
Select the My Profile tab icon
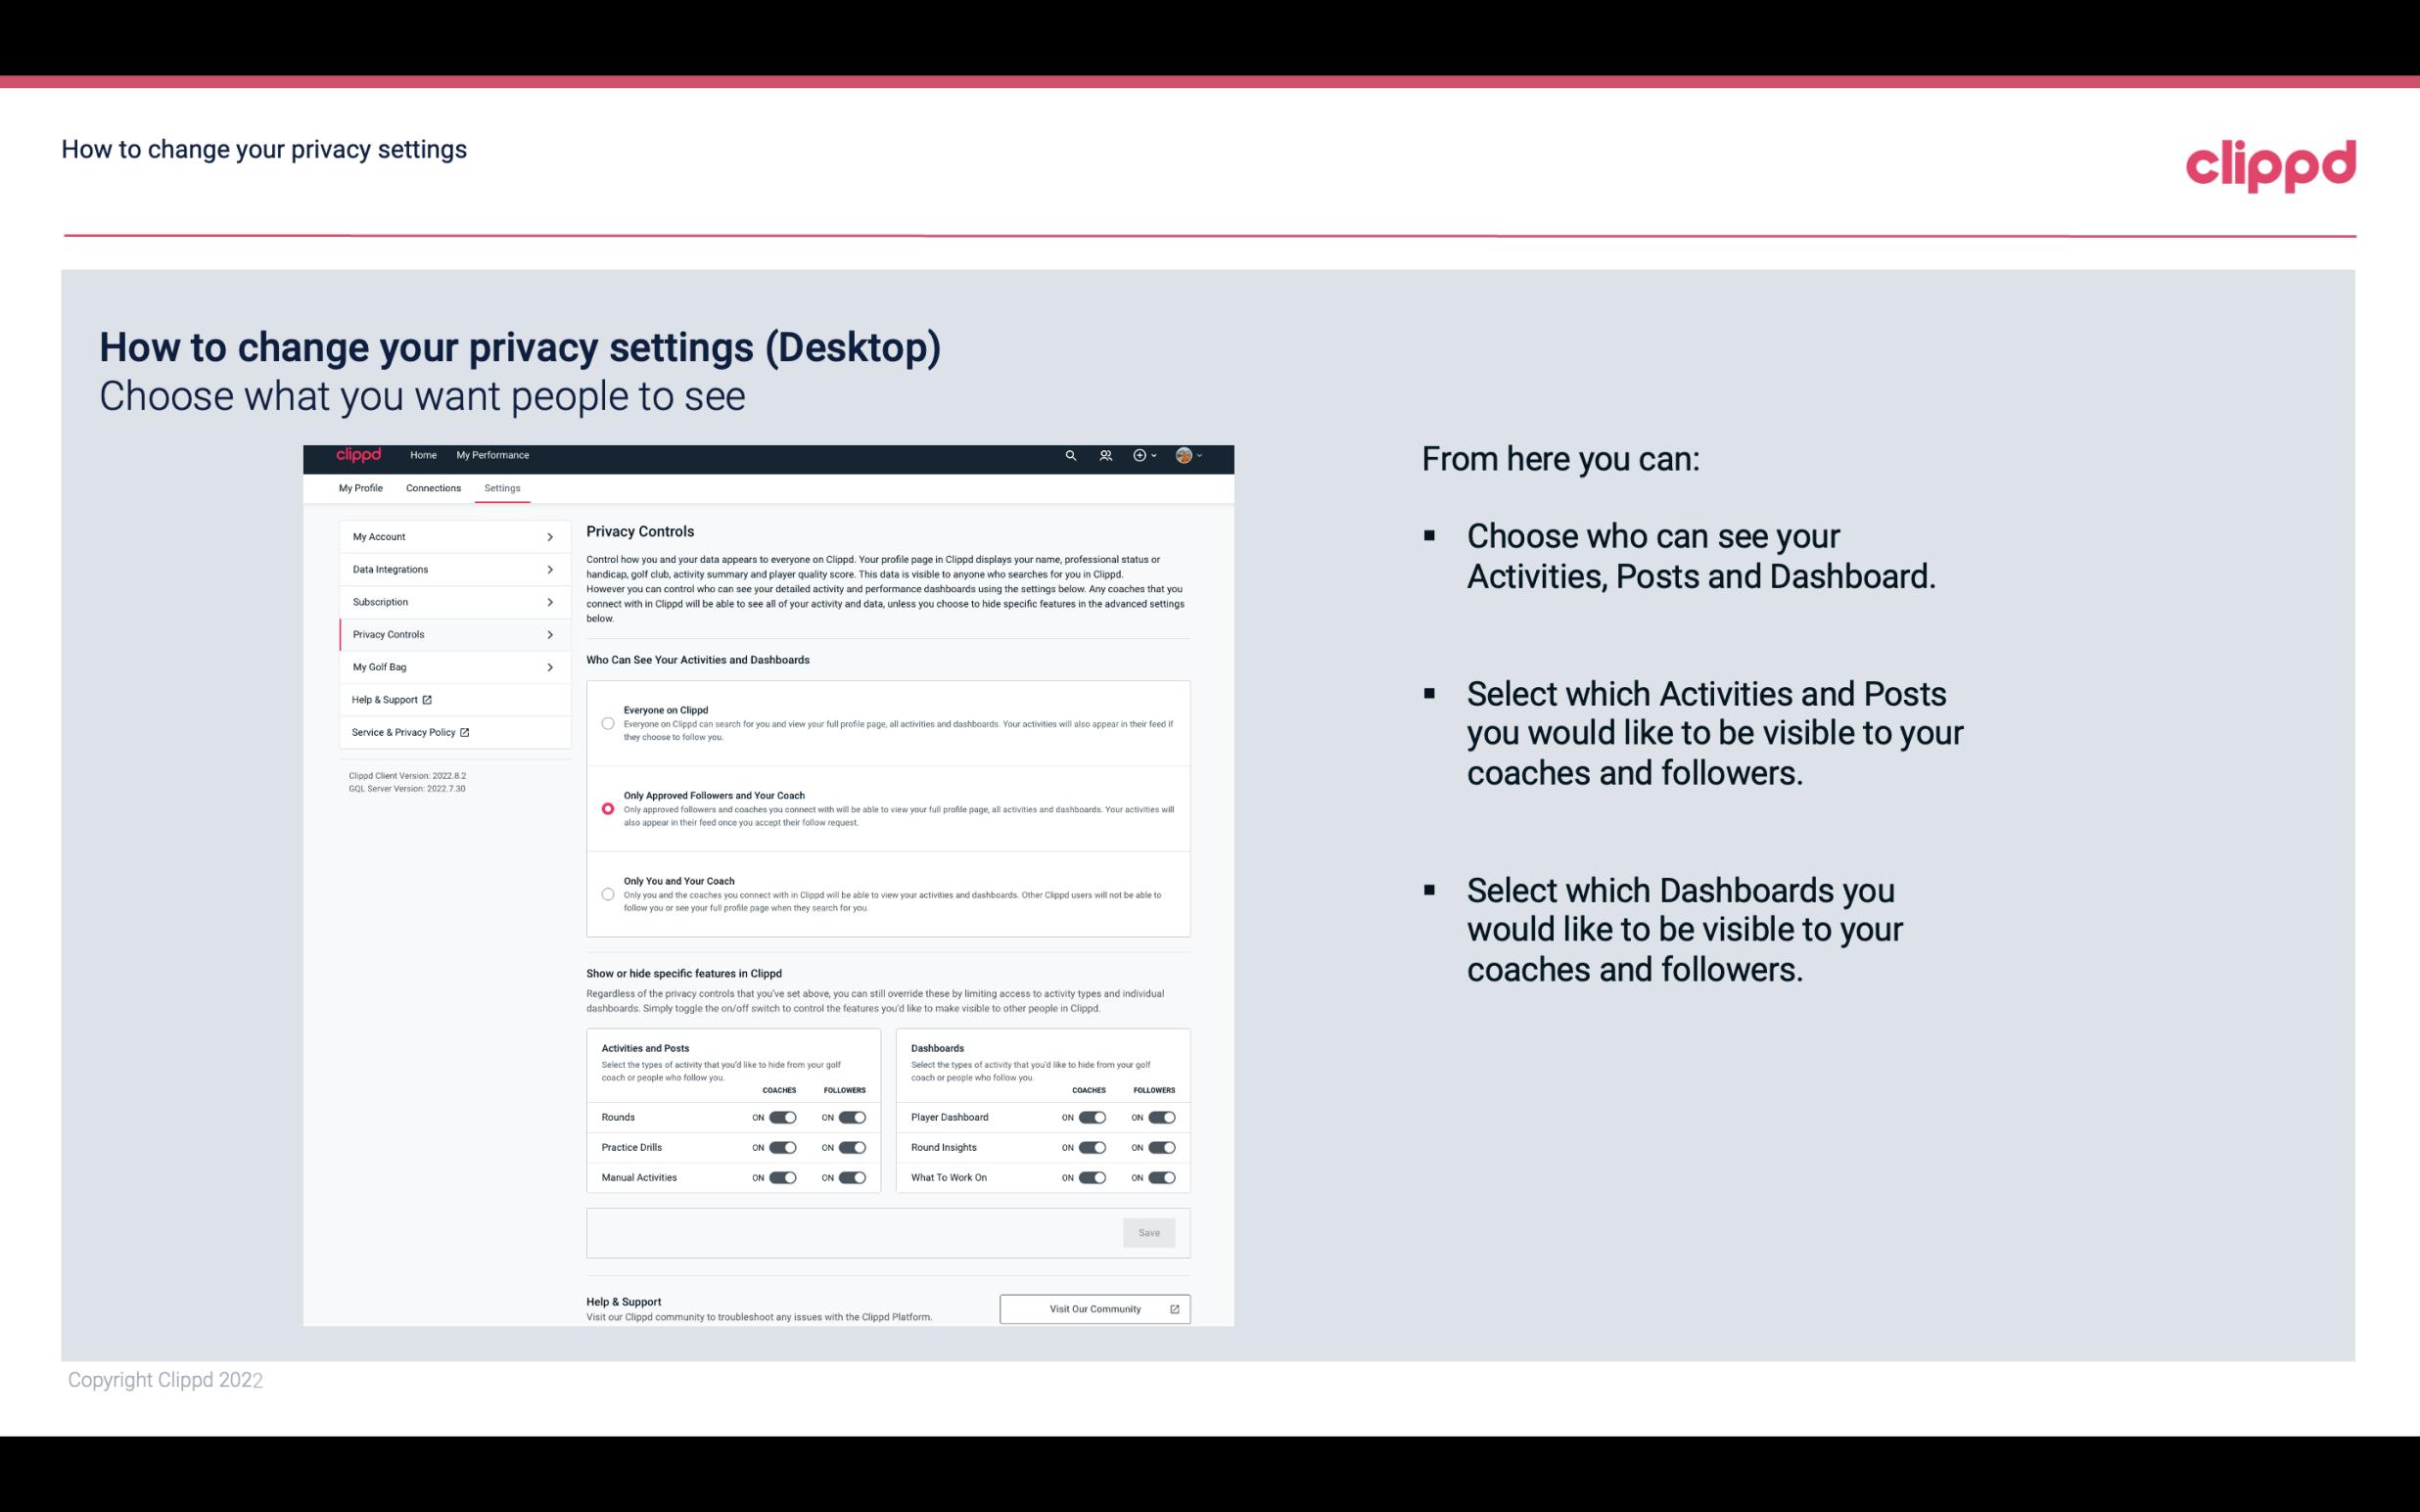359,487
